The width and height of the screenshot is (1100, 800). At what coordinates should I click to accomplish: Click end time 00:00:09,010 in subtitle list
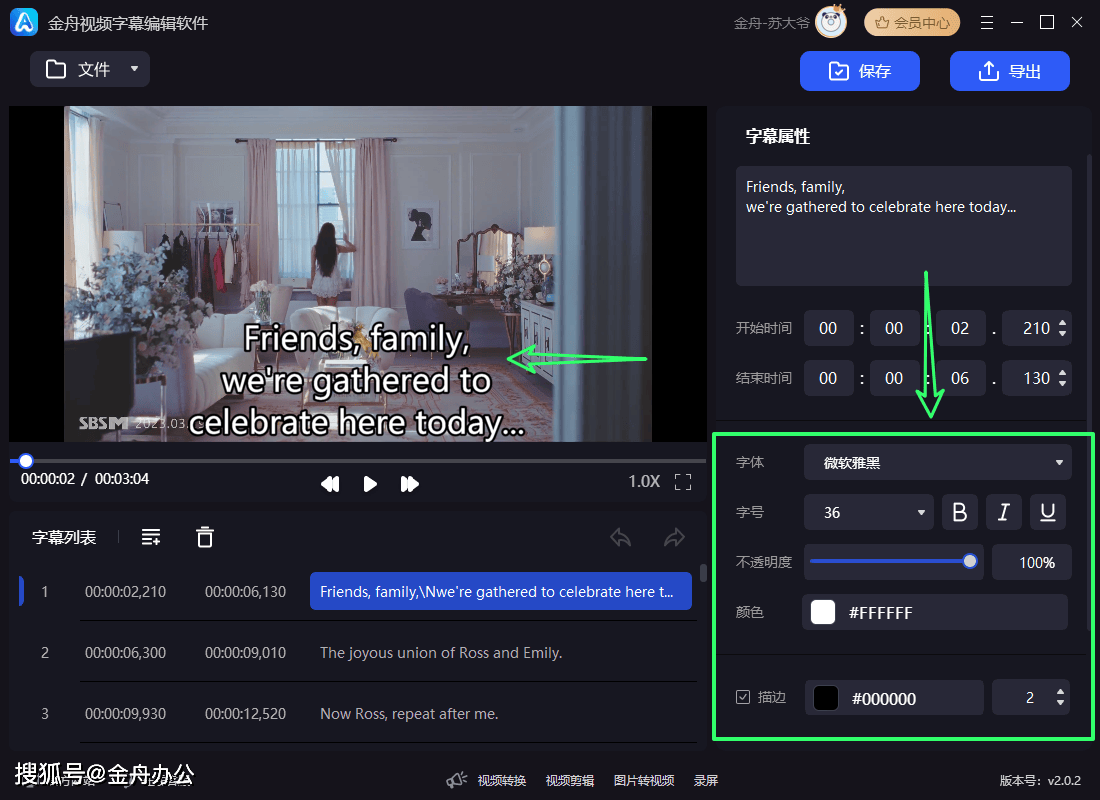pyautogui.click(x=246, y=653)
